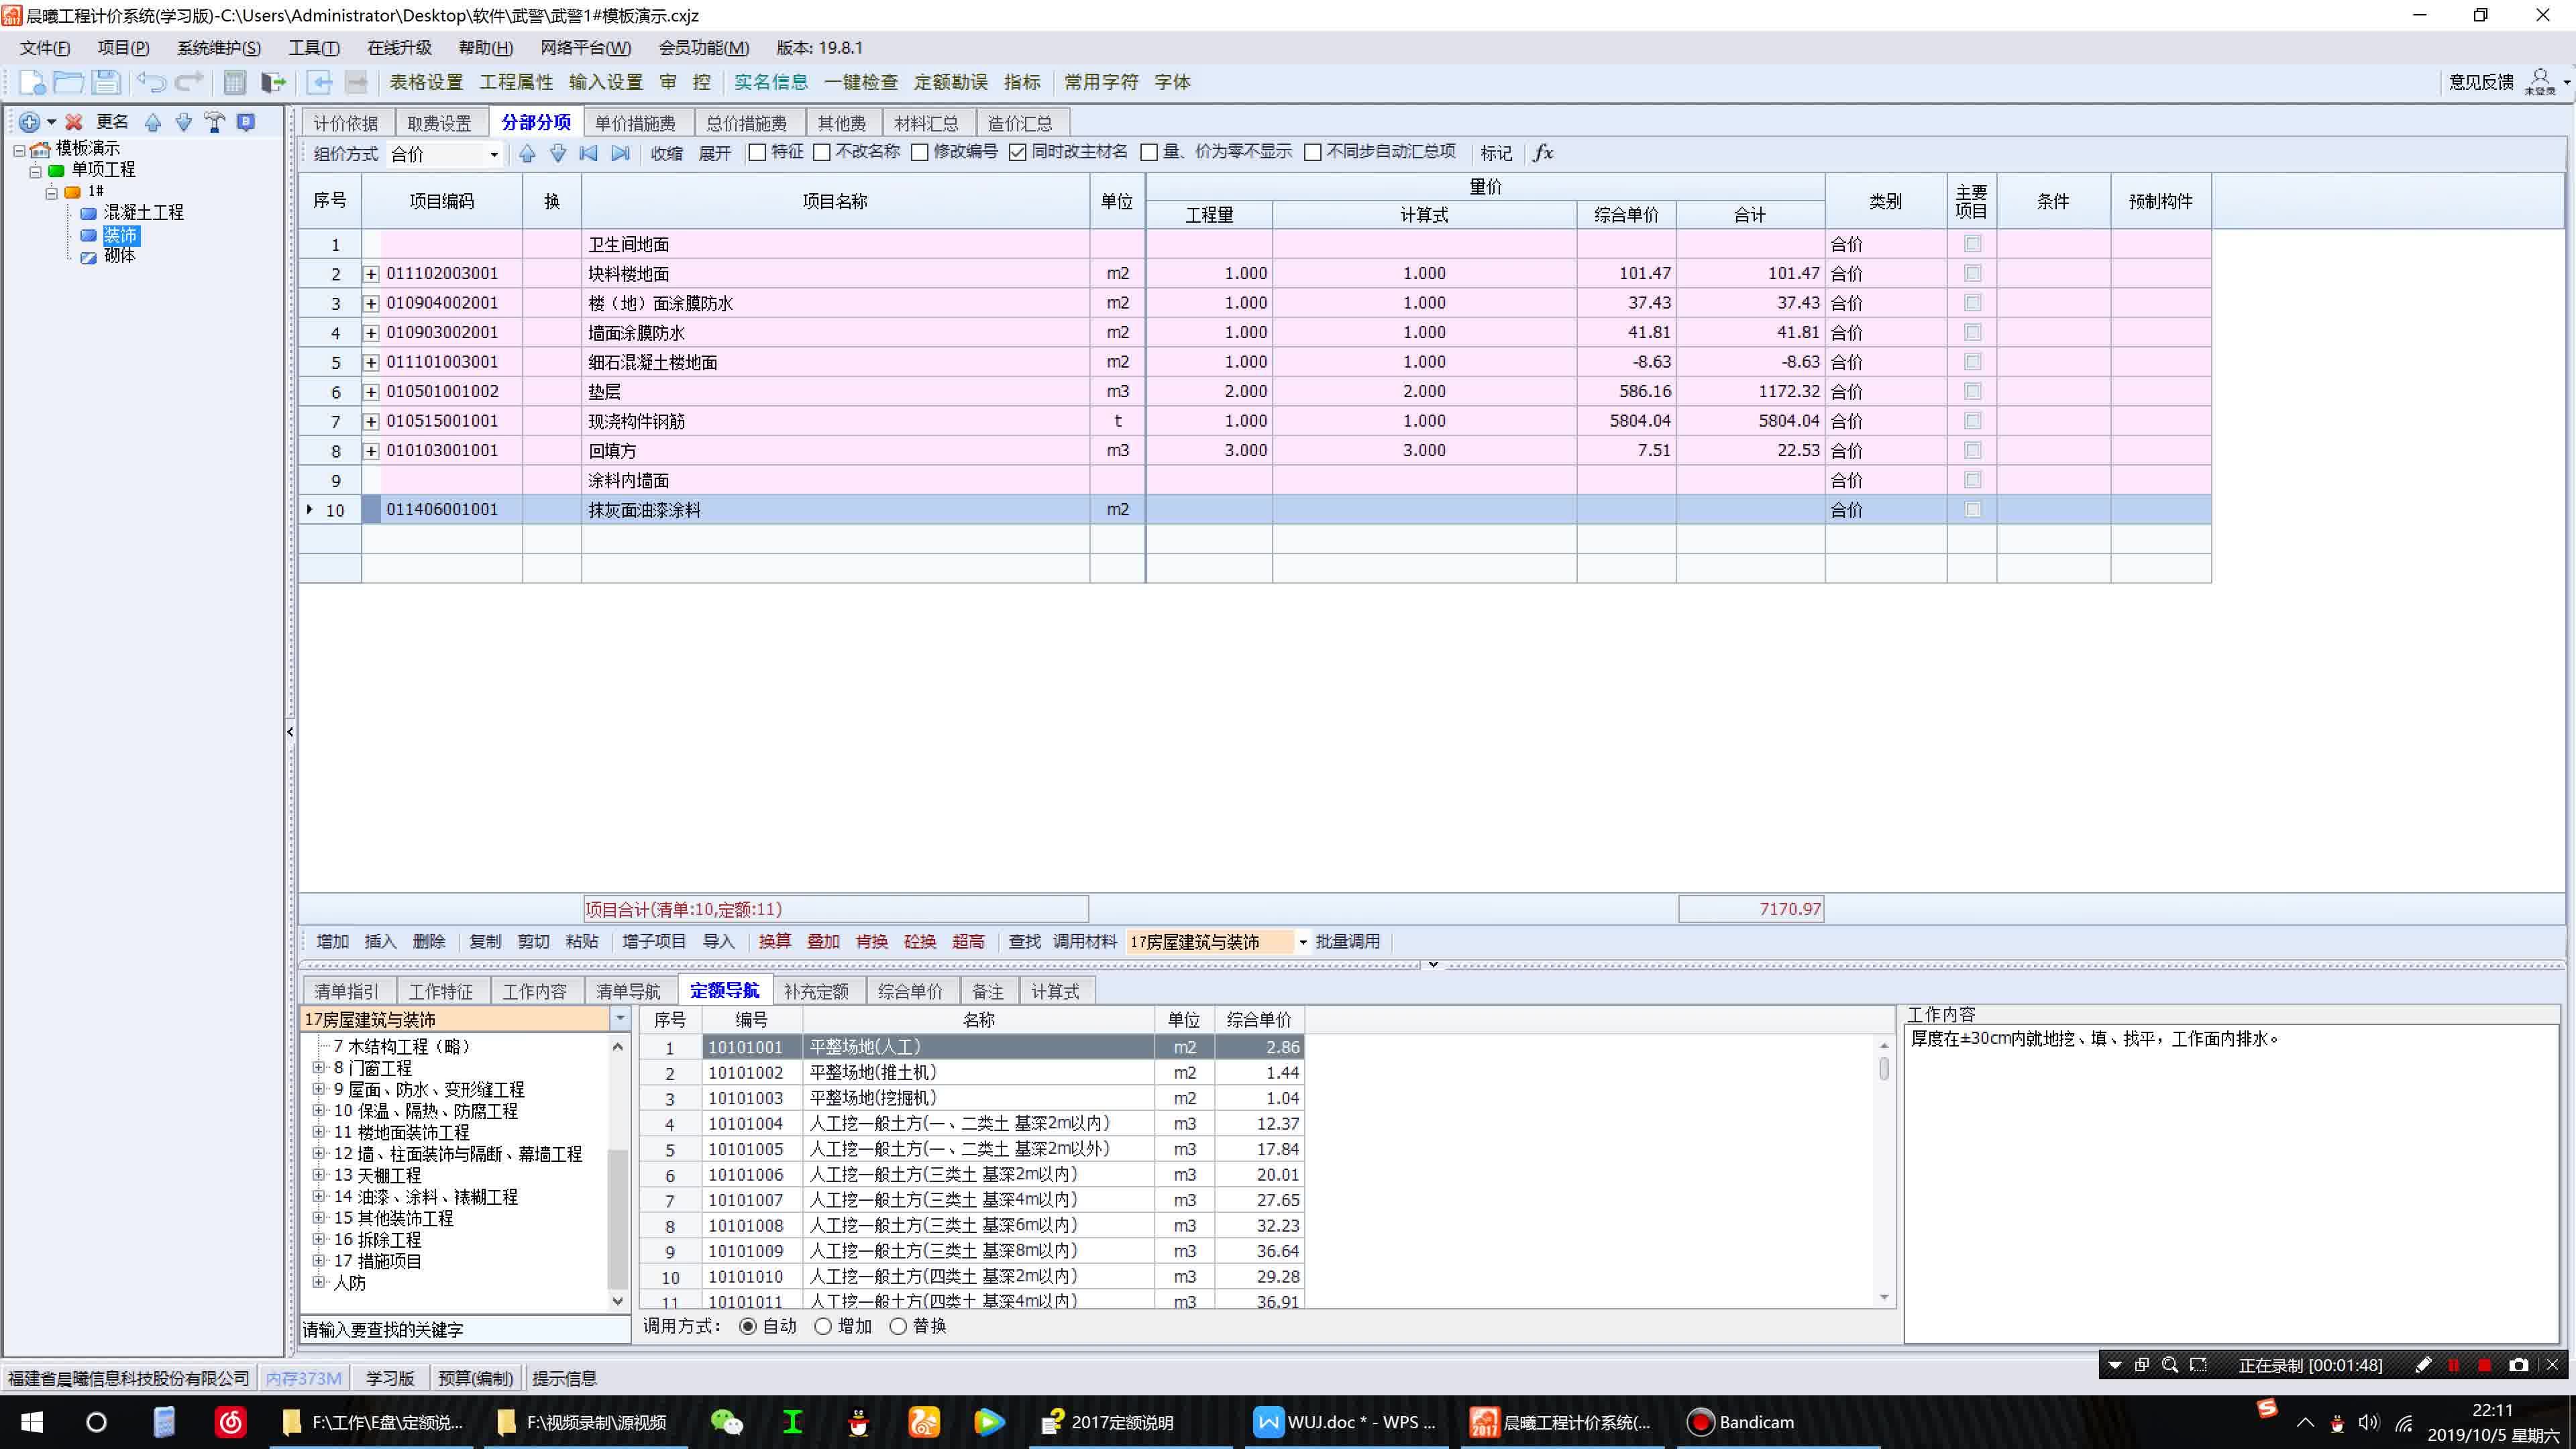Click the keyword search input field
The image size is (2576, 1449).
click(465, 1330)
